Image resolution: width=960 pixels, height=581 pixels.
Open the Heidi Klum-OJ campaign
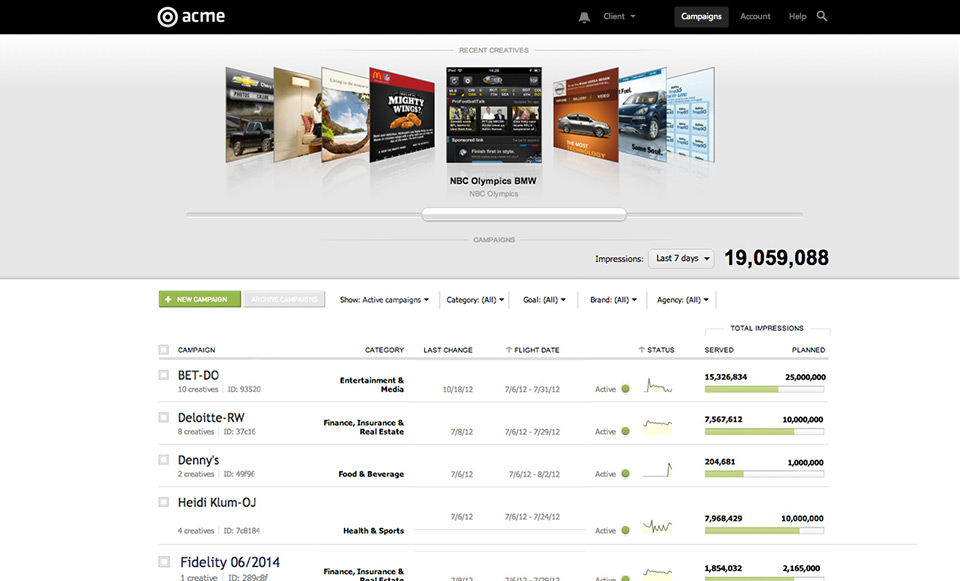[217, 503]
